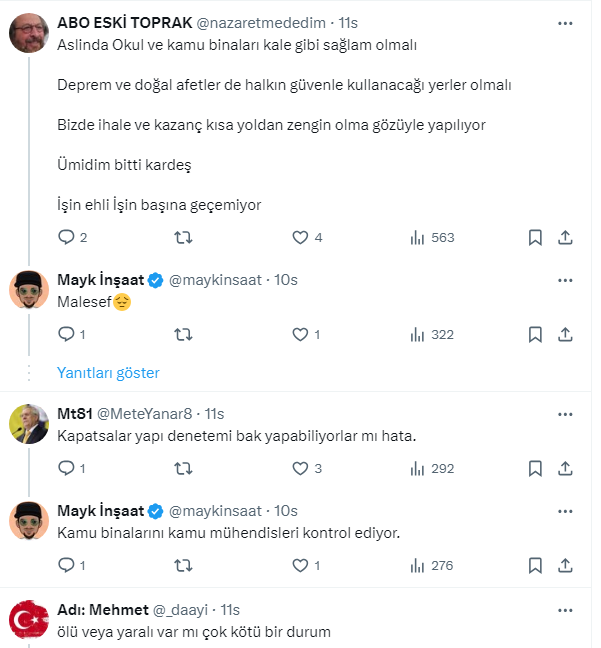Image resolution: width=601 pixels, height=648 pixels.
Task: Retweet Mt81's tweet about yapı denetimi
Action: 184,468
